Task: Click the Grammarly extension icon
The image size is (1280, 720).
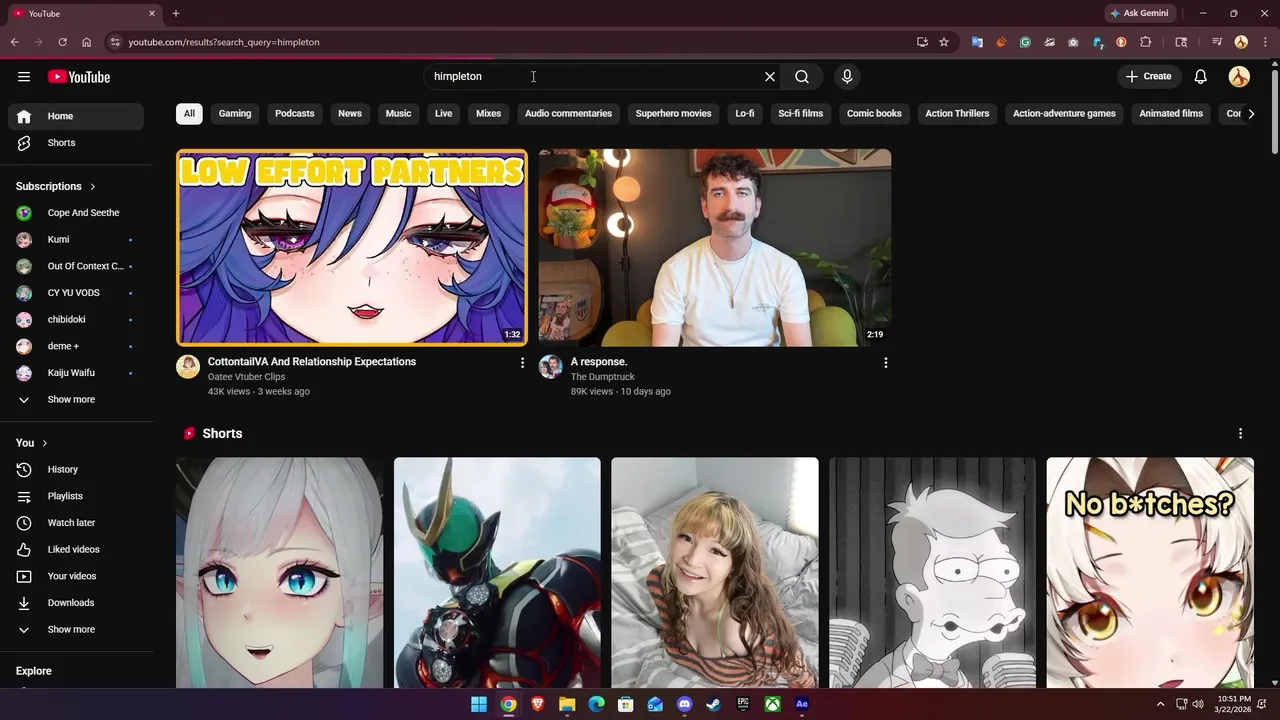Action: (1025, 42)
